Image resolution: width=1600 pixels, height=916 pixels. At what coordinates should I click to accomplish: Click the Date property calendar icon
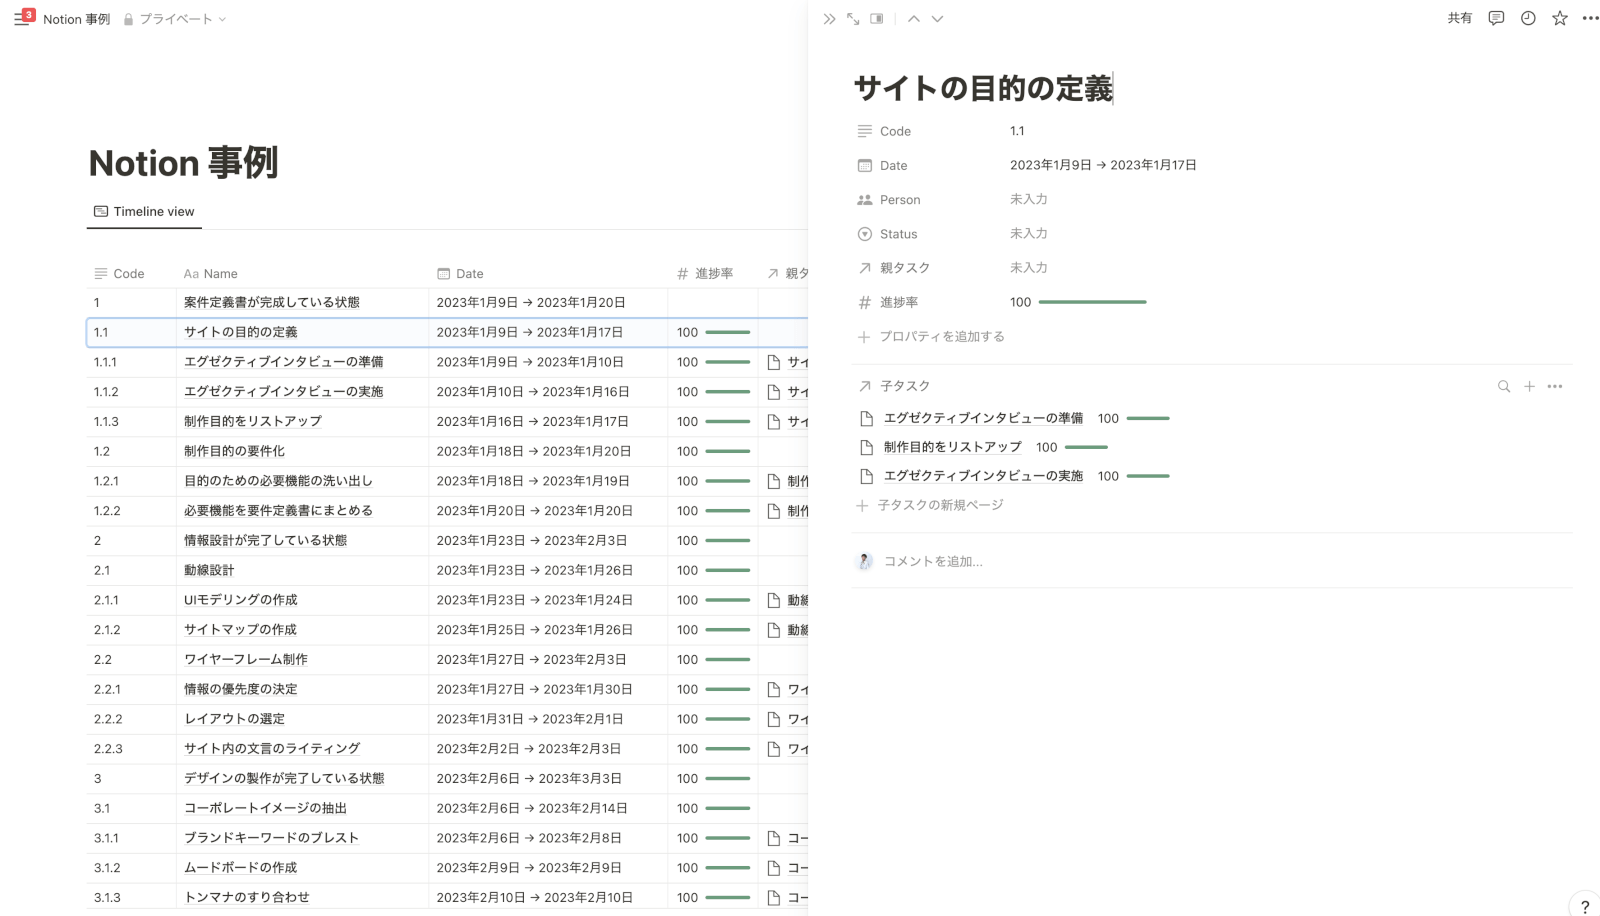[x=865, y=165]
